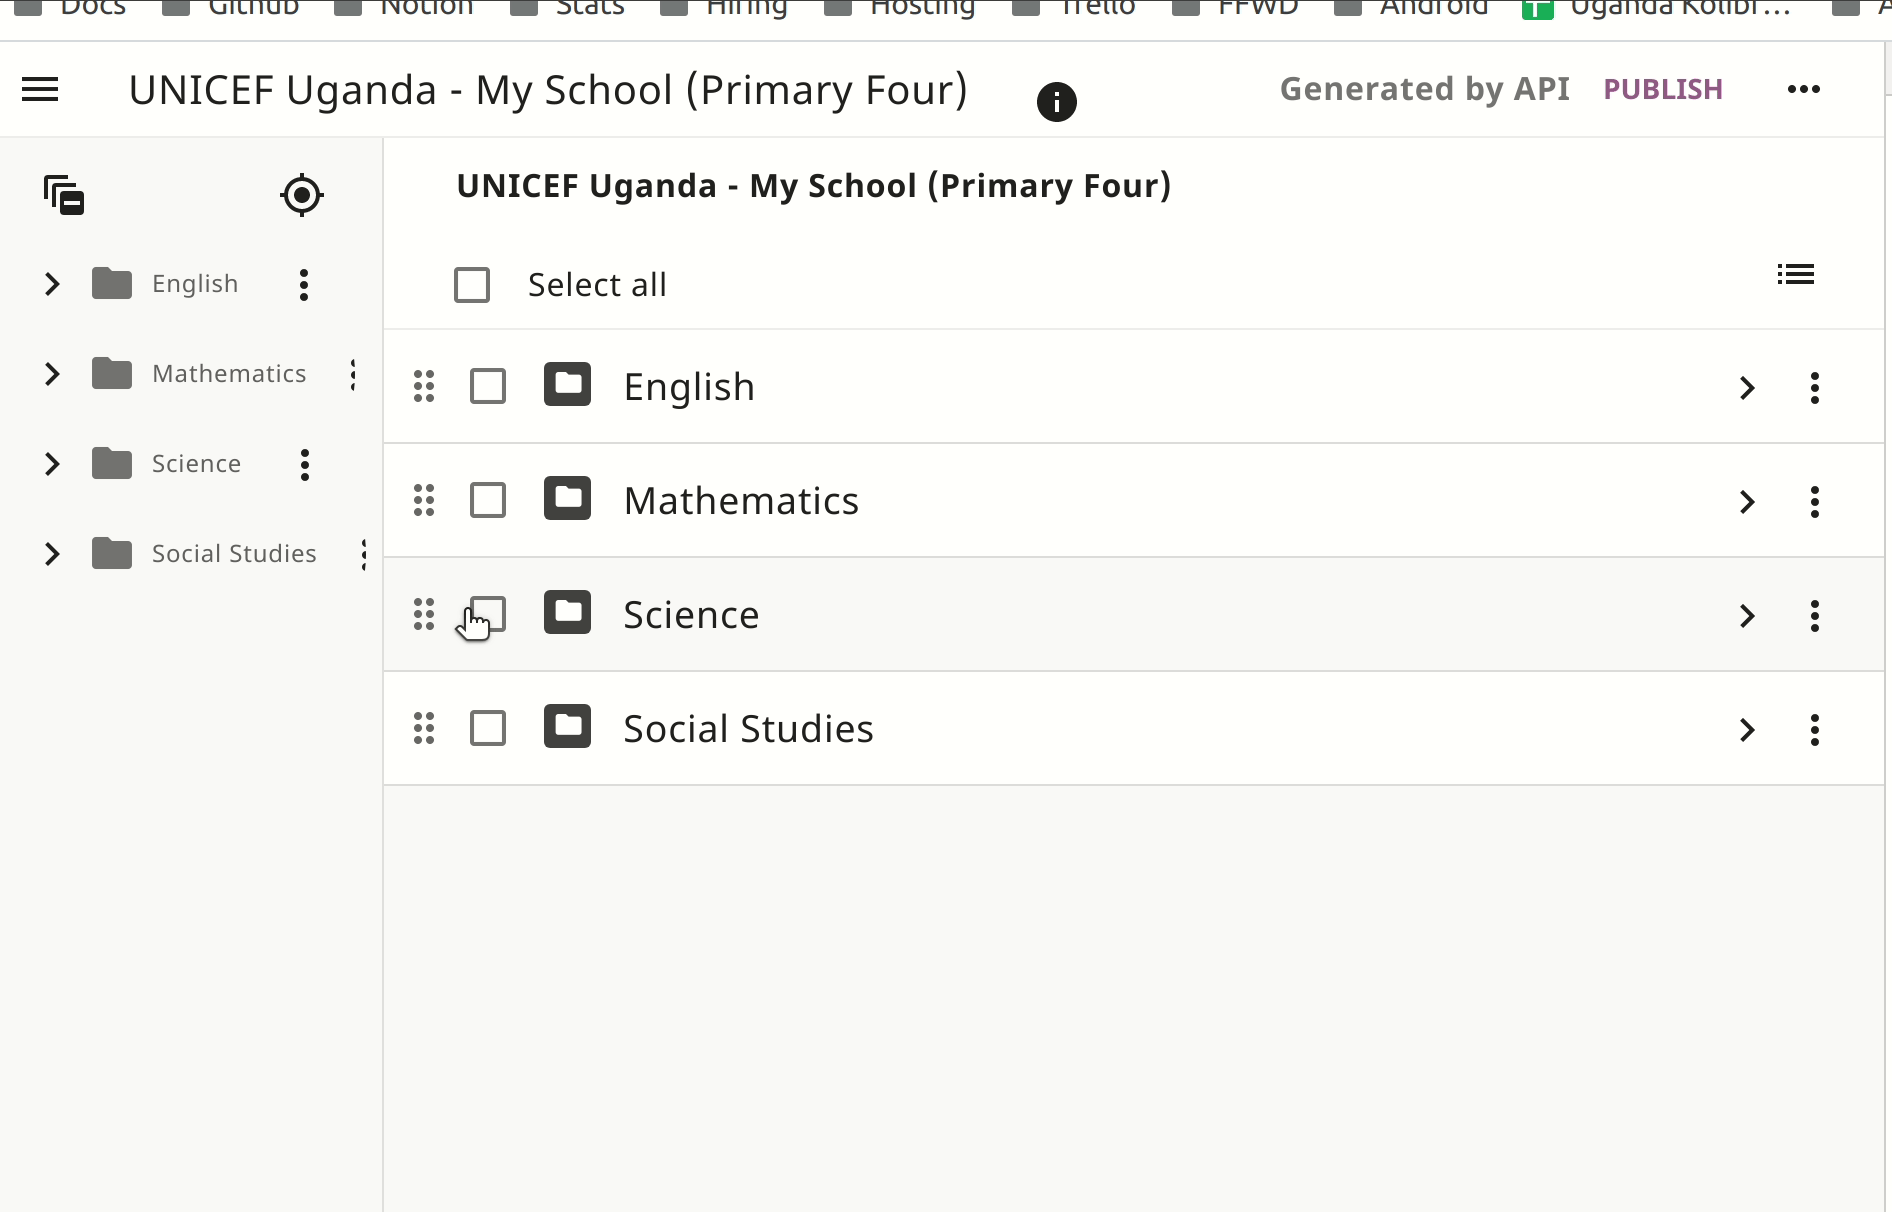Expand English folder in sidebar tree

pos(52,284)
